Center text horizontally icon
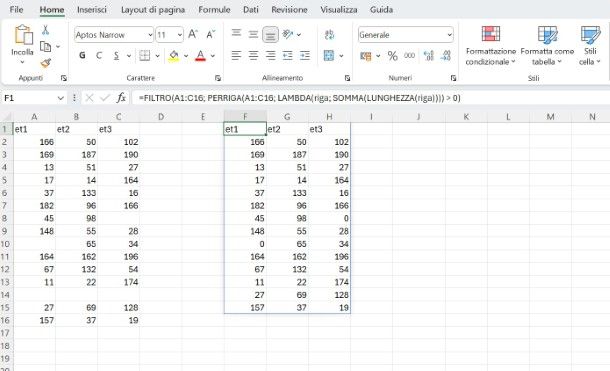Screen dimensions: 610x371 253,56
